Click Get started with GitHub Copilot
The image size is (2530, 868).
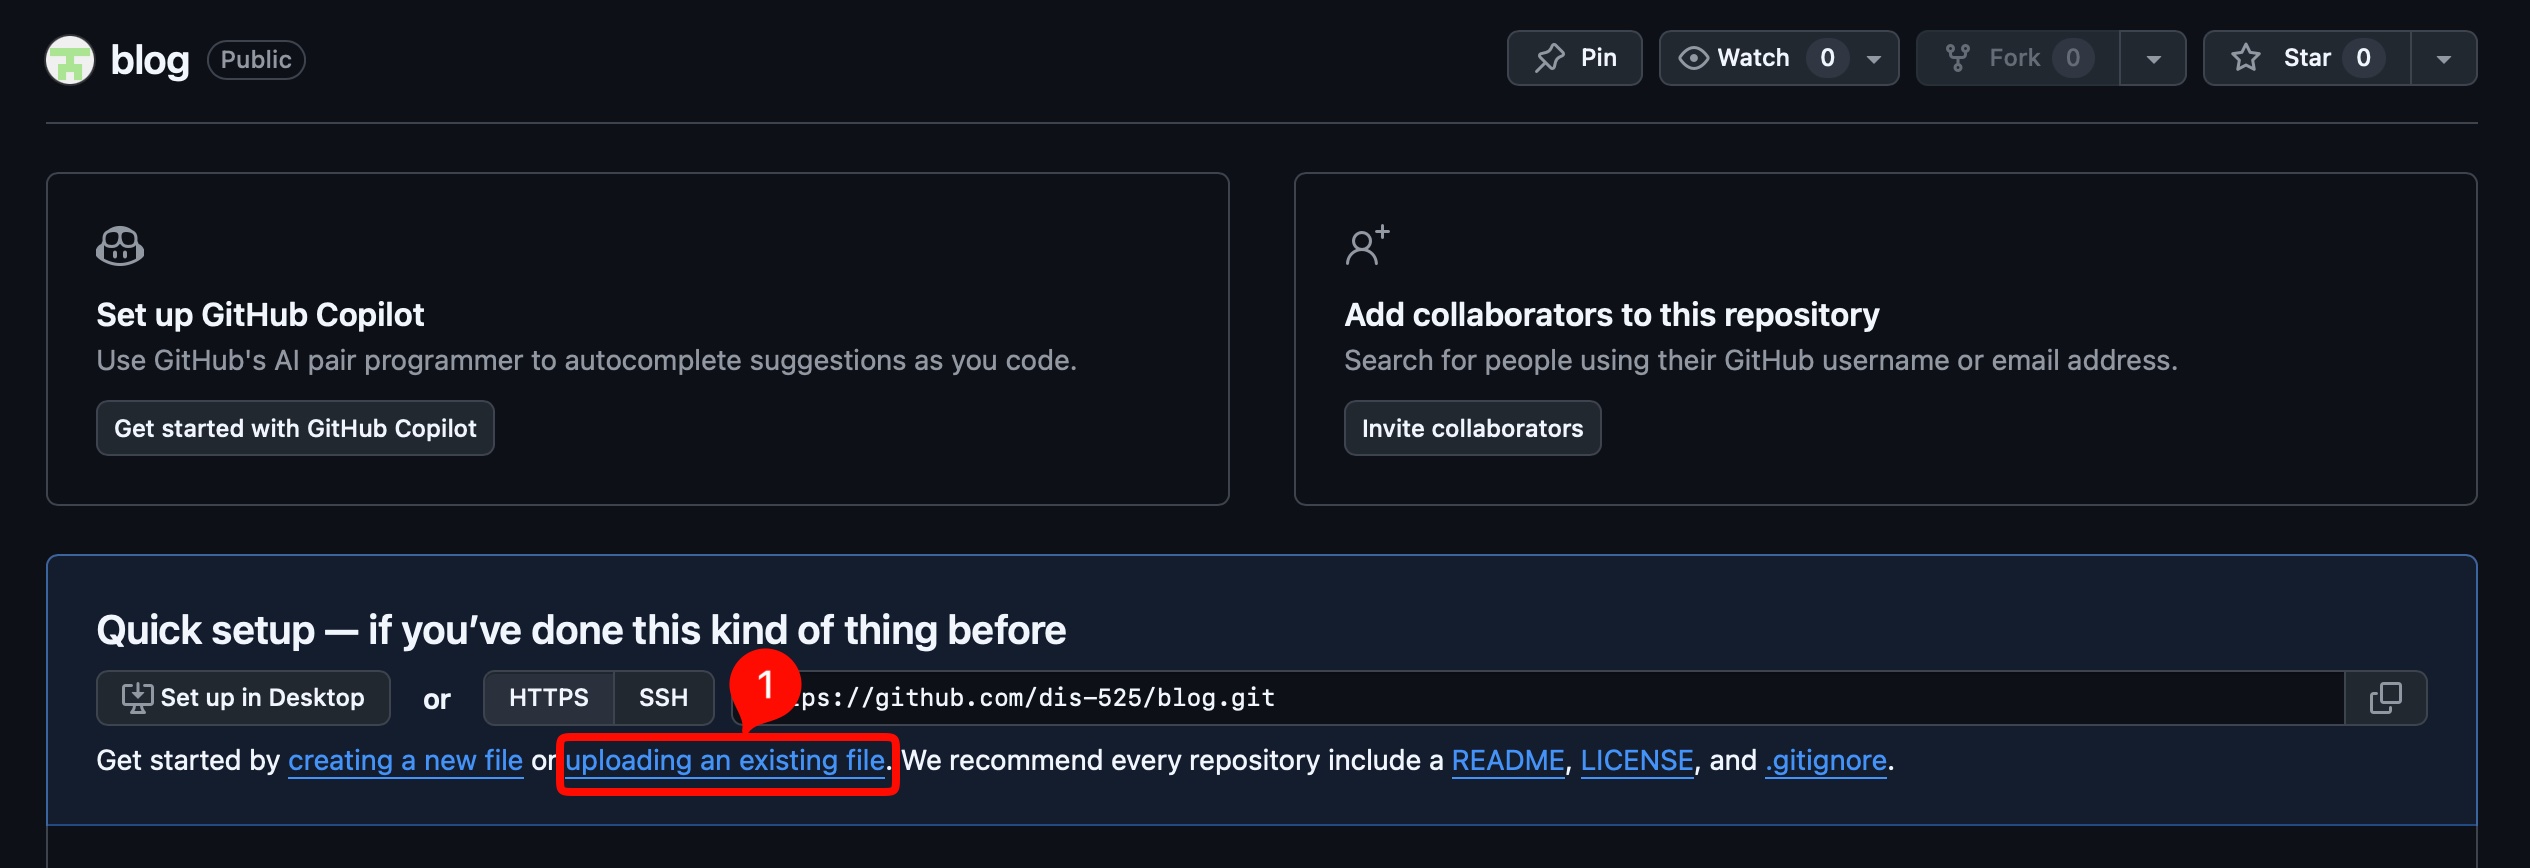[x=295, y=428]
